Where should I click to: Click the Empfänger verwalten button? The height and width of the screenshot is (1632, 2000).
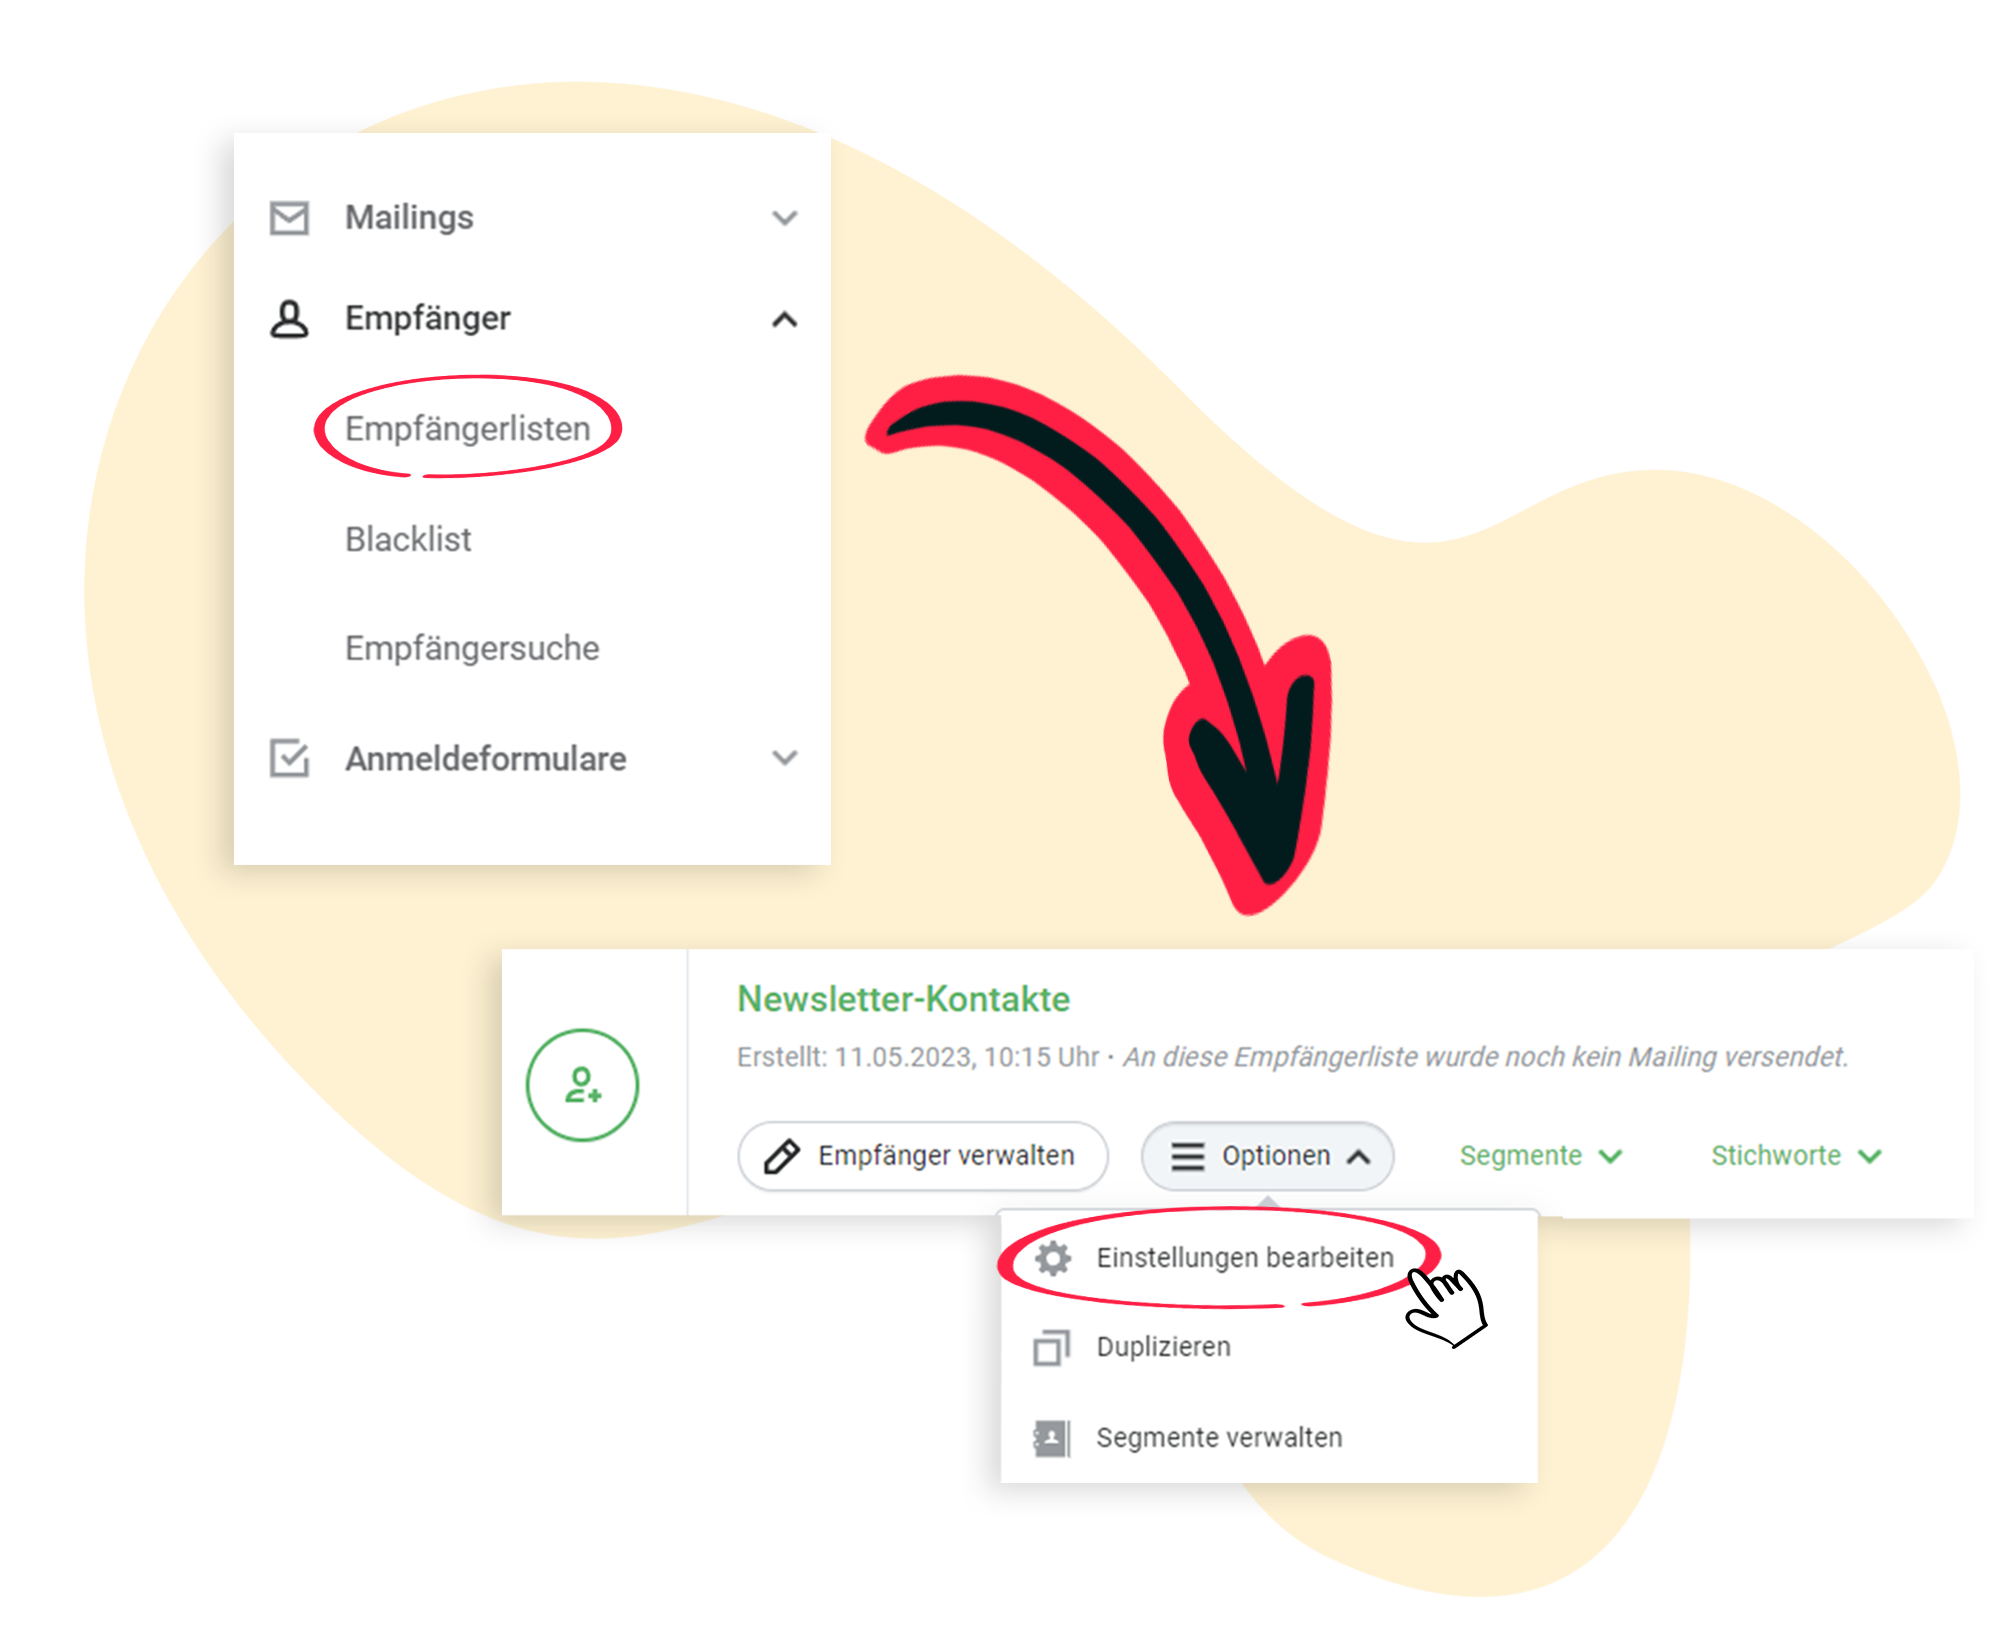(x=922, y=1156)
